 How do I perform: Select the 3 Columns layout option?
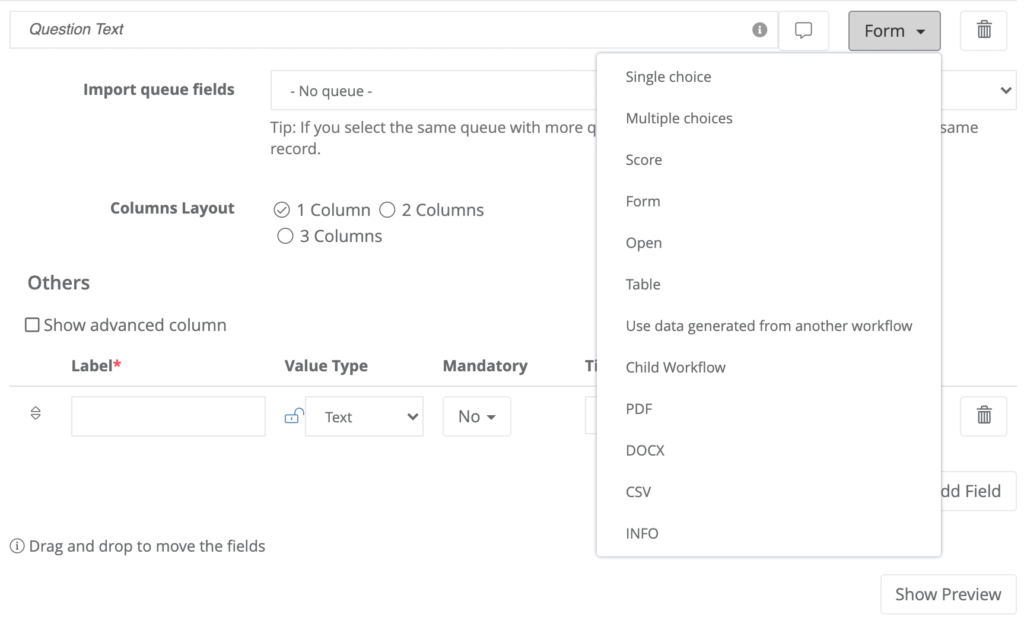coord(285,236)
